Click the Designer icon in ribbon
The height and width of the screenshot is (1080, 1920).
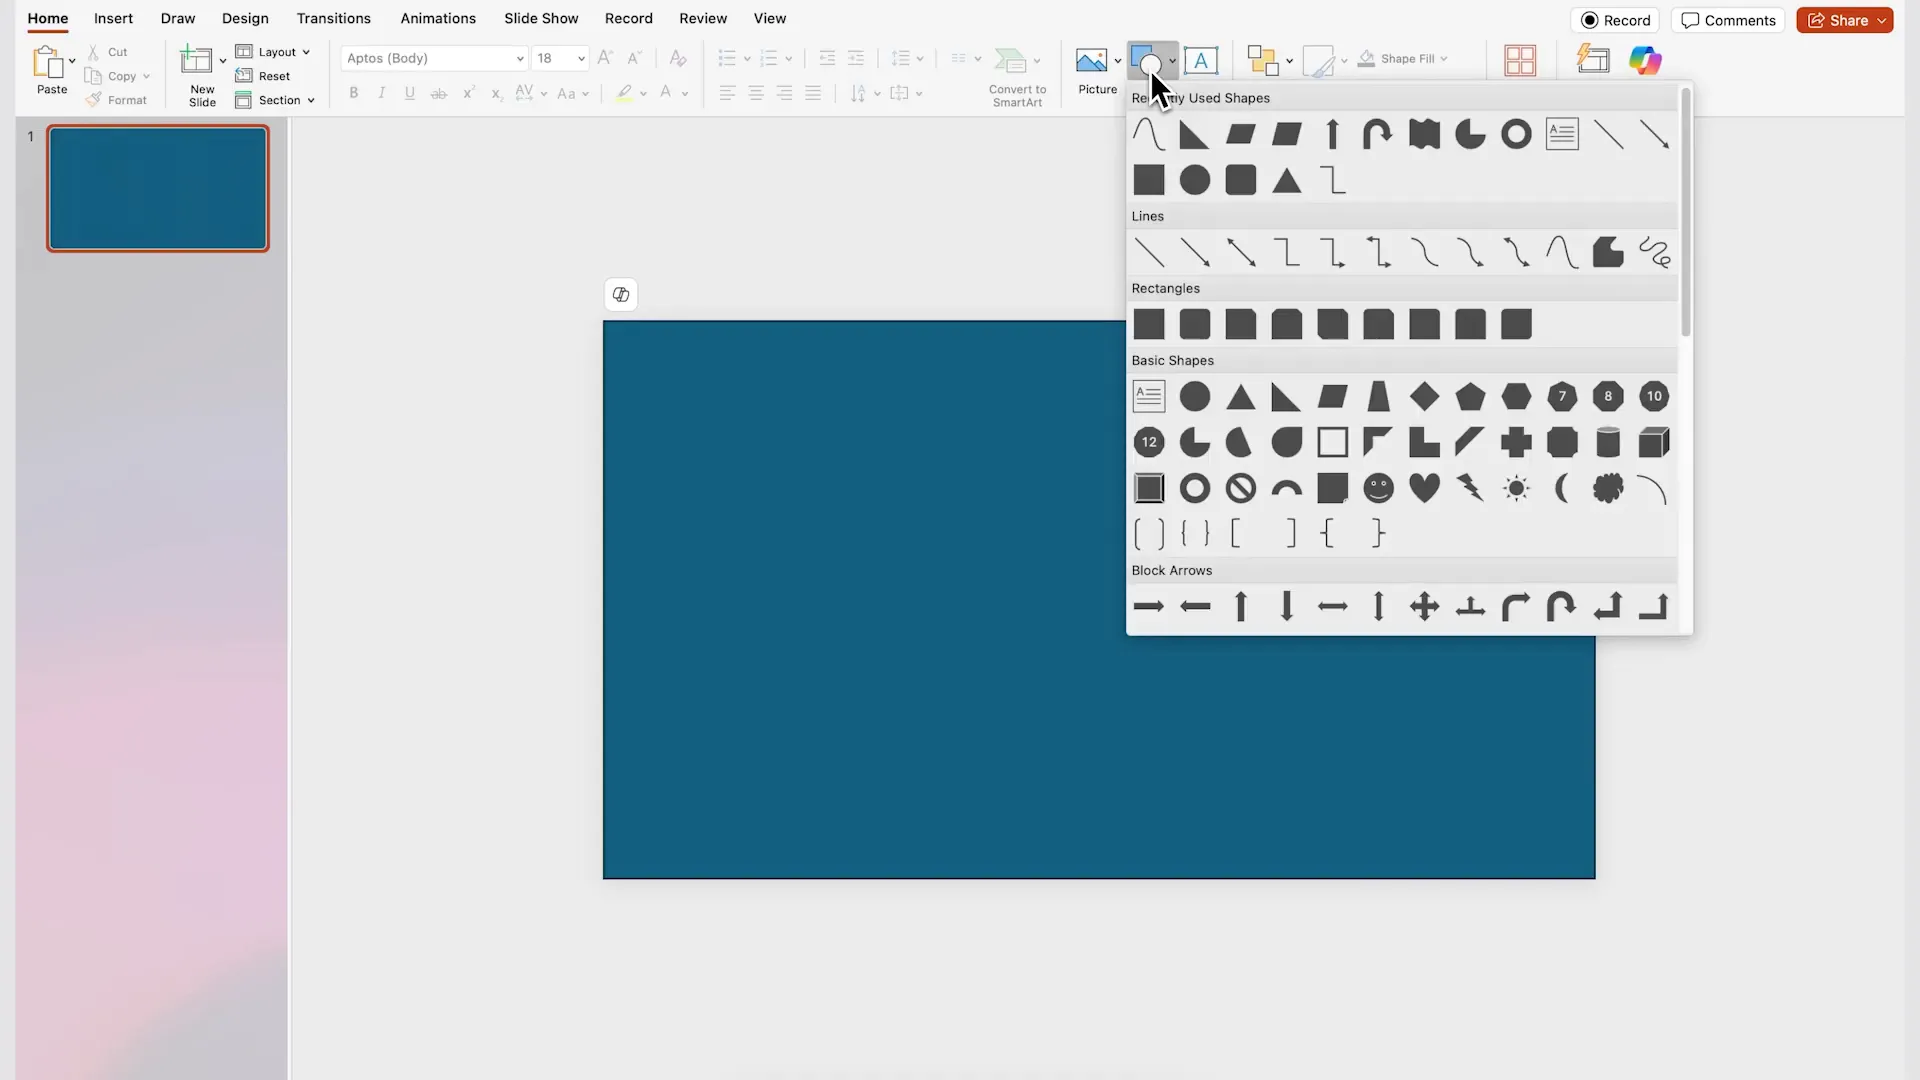[1593, 61]
